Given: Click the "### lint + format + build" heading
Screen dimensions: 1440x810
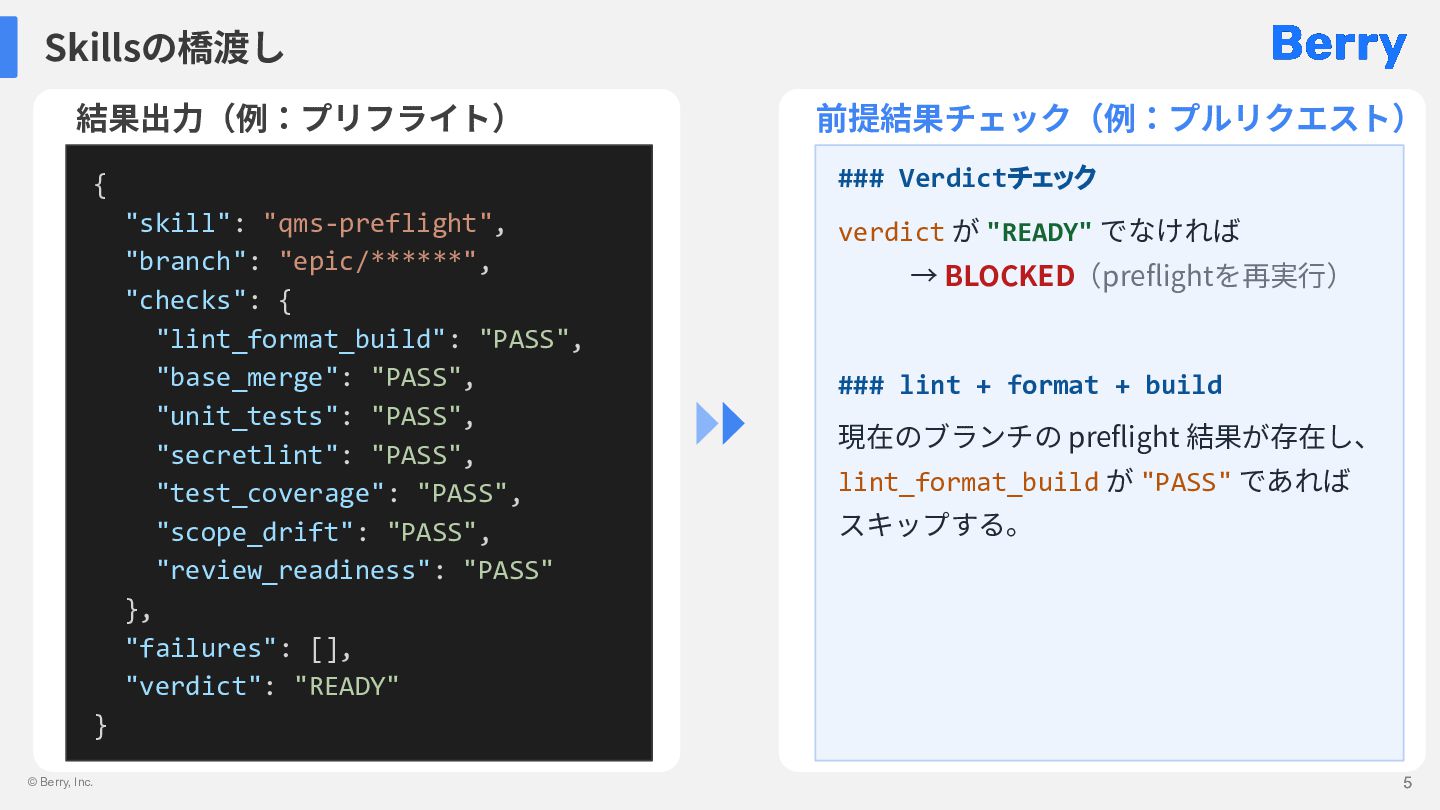Looking at the screenshot, I should tap(1030, 385).
